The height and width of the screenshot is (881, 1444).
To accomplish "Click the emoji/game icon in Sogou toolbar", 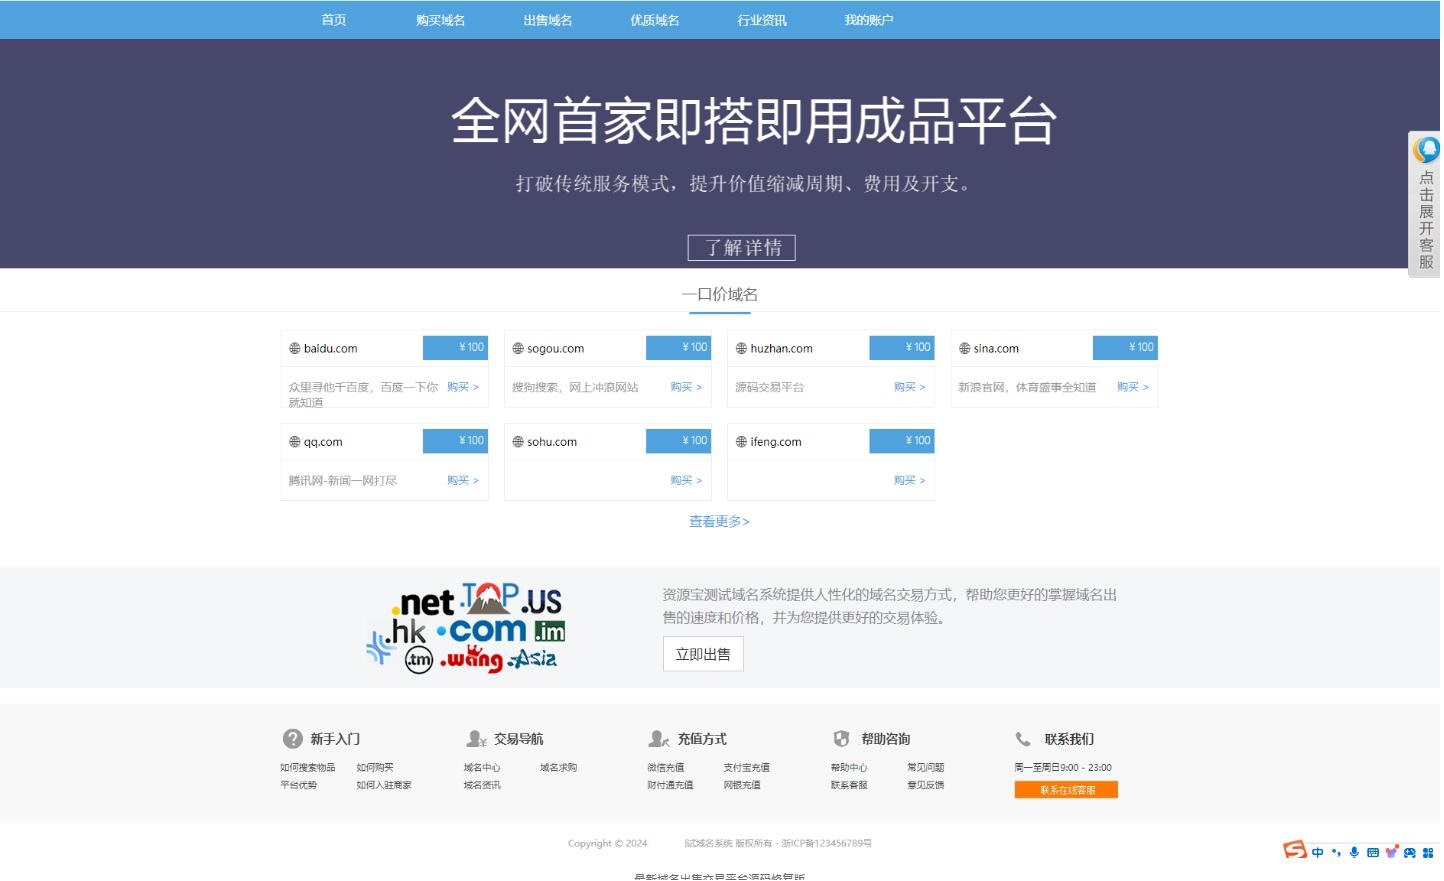I will pyautogui.click(x=1409, y=852).
